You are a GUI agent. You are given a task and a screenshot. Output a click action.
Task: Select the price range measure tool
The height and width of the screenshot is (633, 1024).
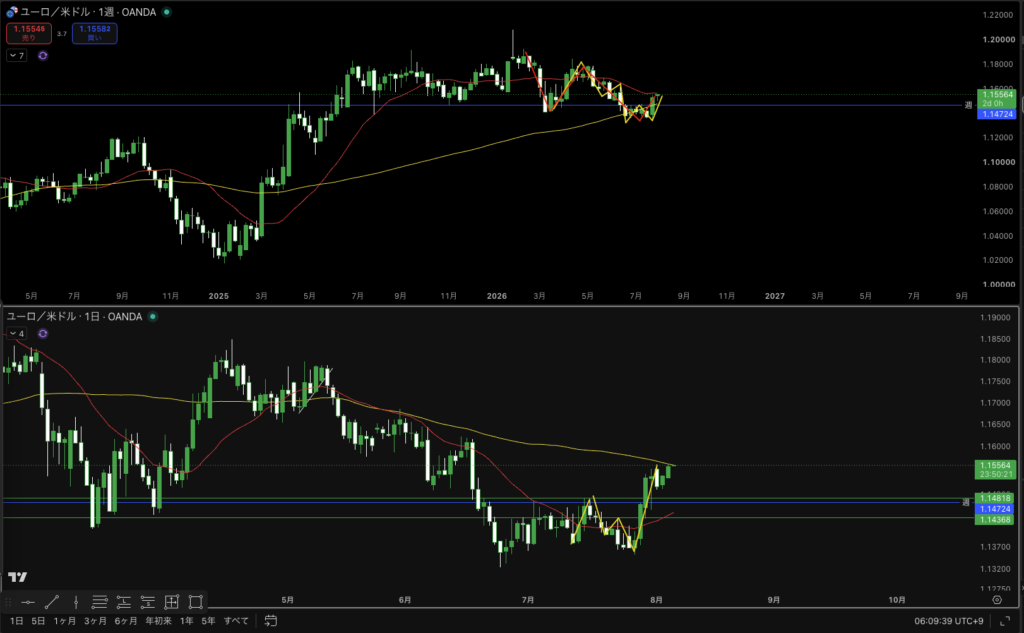[172, 602]
